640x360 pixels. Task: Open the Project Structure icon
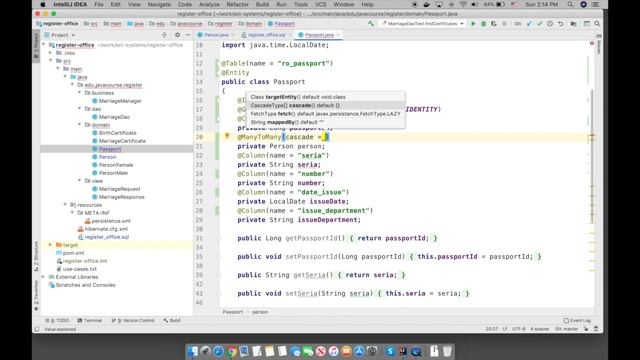click(573, 24)
